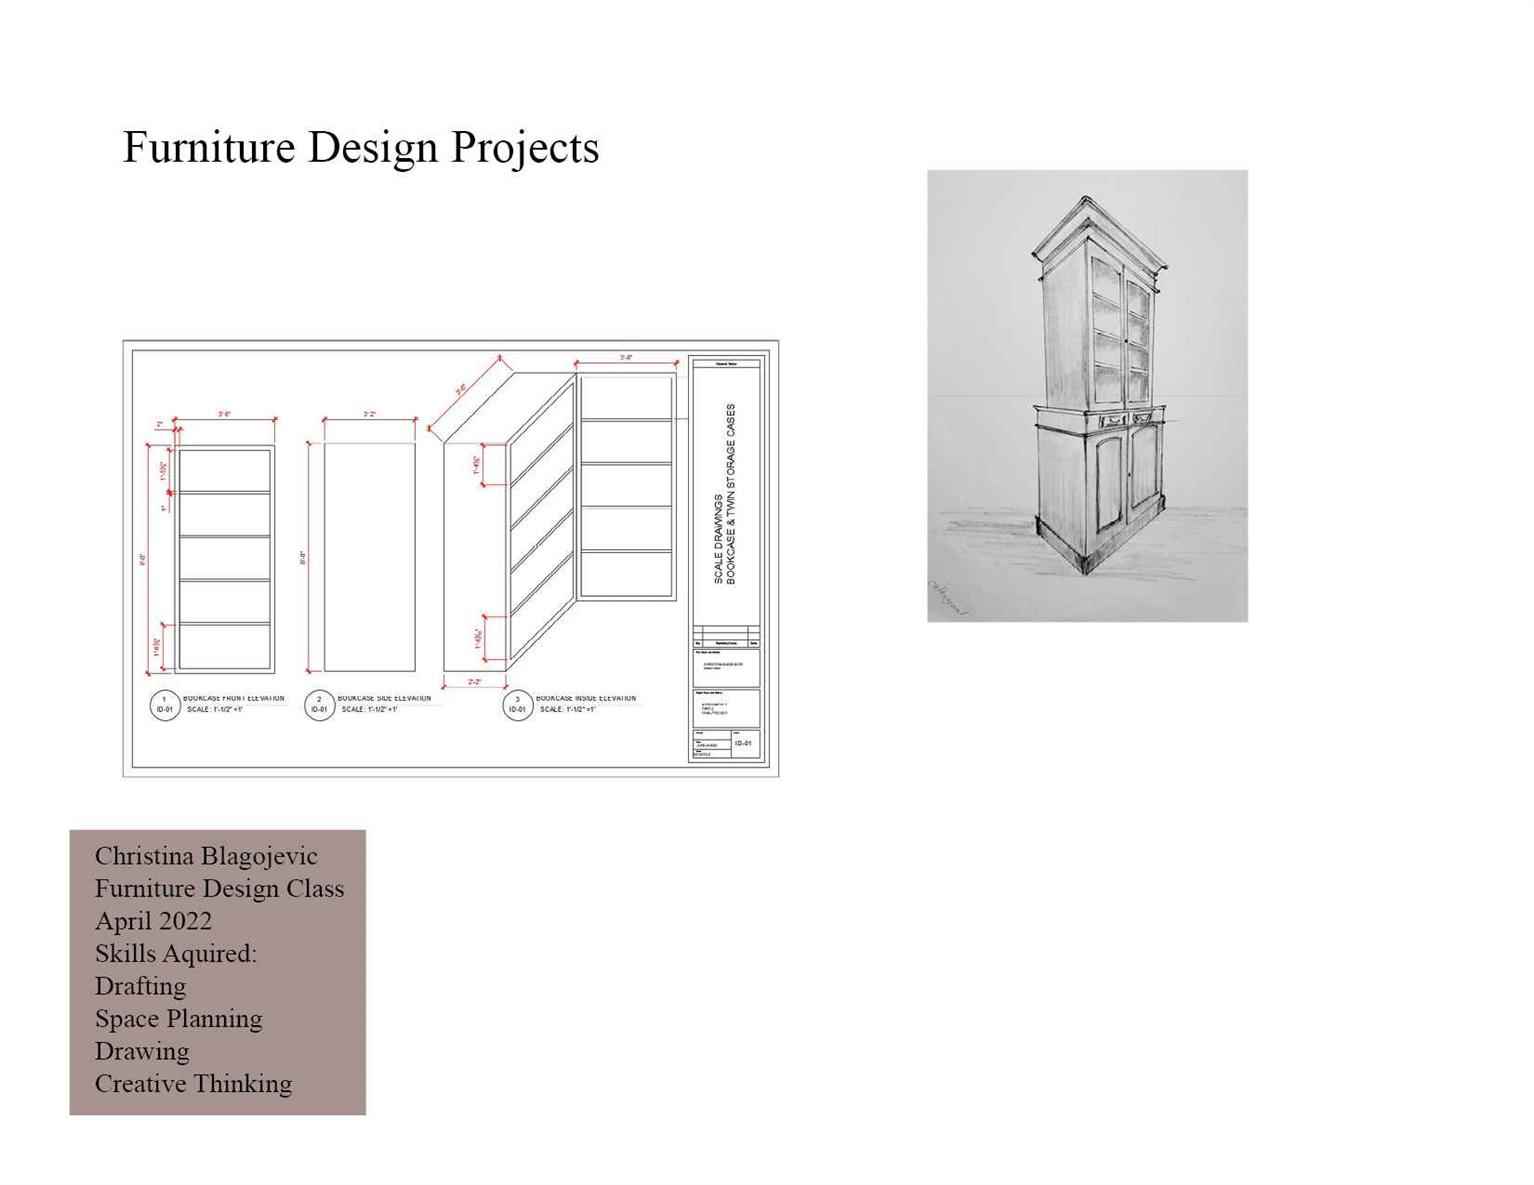Select the 'Furniture Design Class' line

[x=219, y=888]
